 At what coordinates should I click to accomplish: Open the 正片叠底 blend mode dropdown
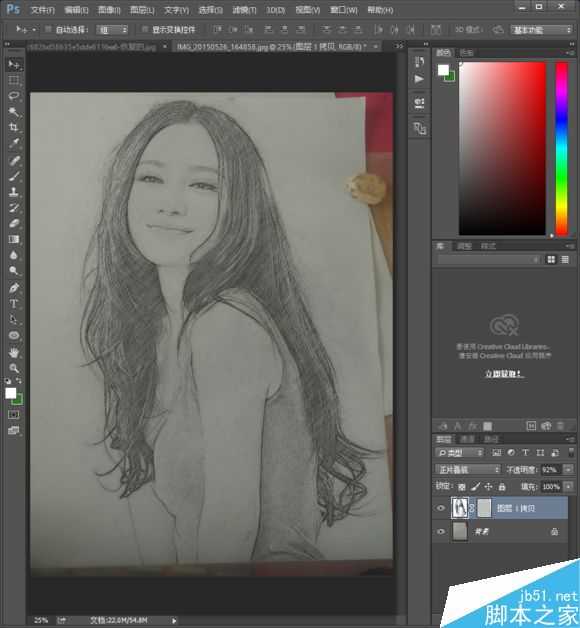point(468,469)
